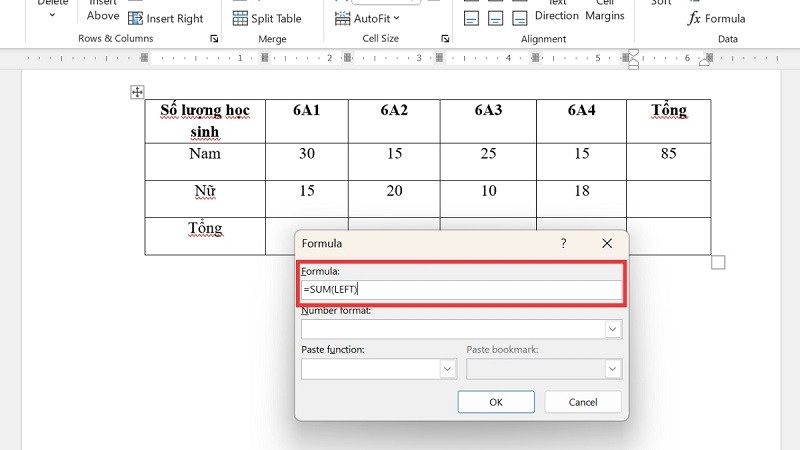
Task: Click the Text Direction button
Action: point(557,12)
